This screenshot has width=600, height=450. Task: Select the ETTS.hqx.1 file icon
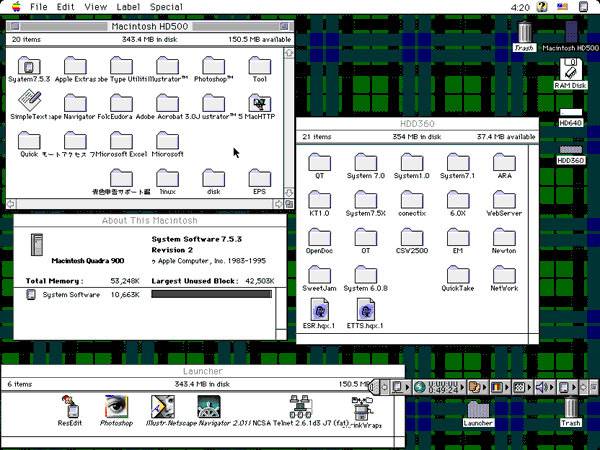tap(365, 310)
